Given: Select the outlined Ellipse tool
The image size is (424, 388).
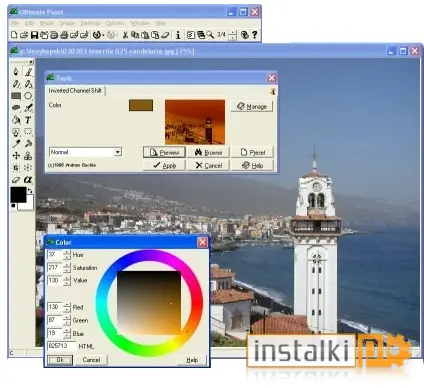Looking at the screenshot, I should point(28,96).
